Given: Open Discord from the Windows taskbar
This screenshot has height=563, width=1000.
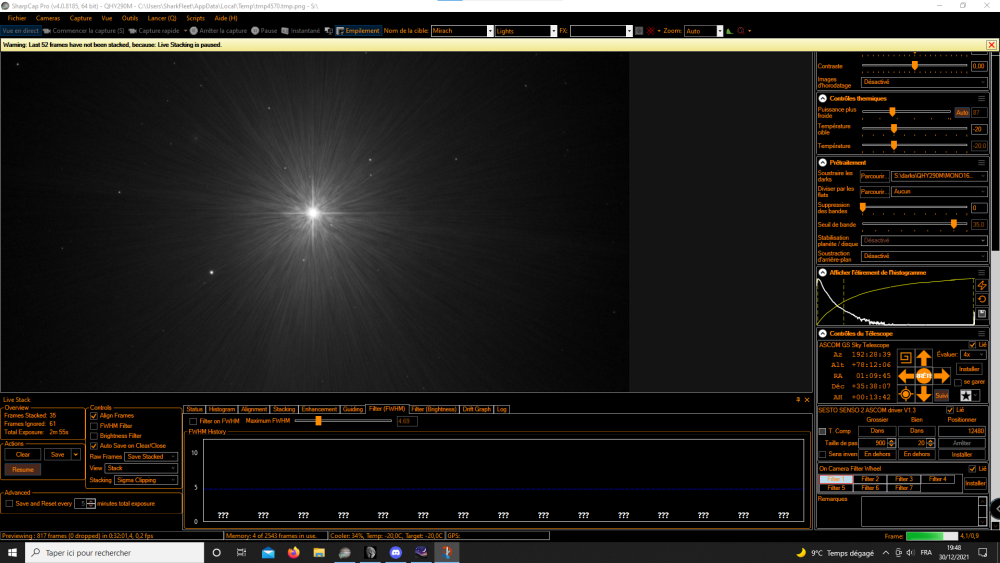Looking at the screenshot, I should tap(395, 553).
